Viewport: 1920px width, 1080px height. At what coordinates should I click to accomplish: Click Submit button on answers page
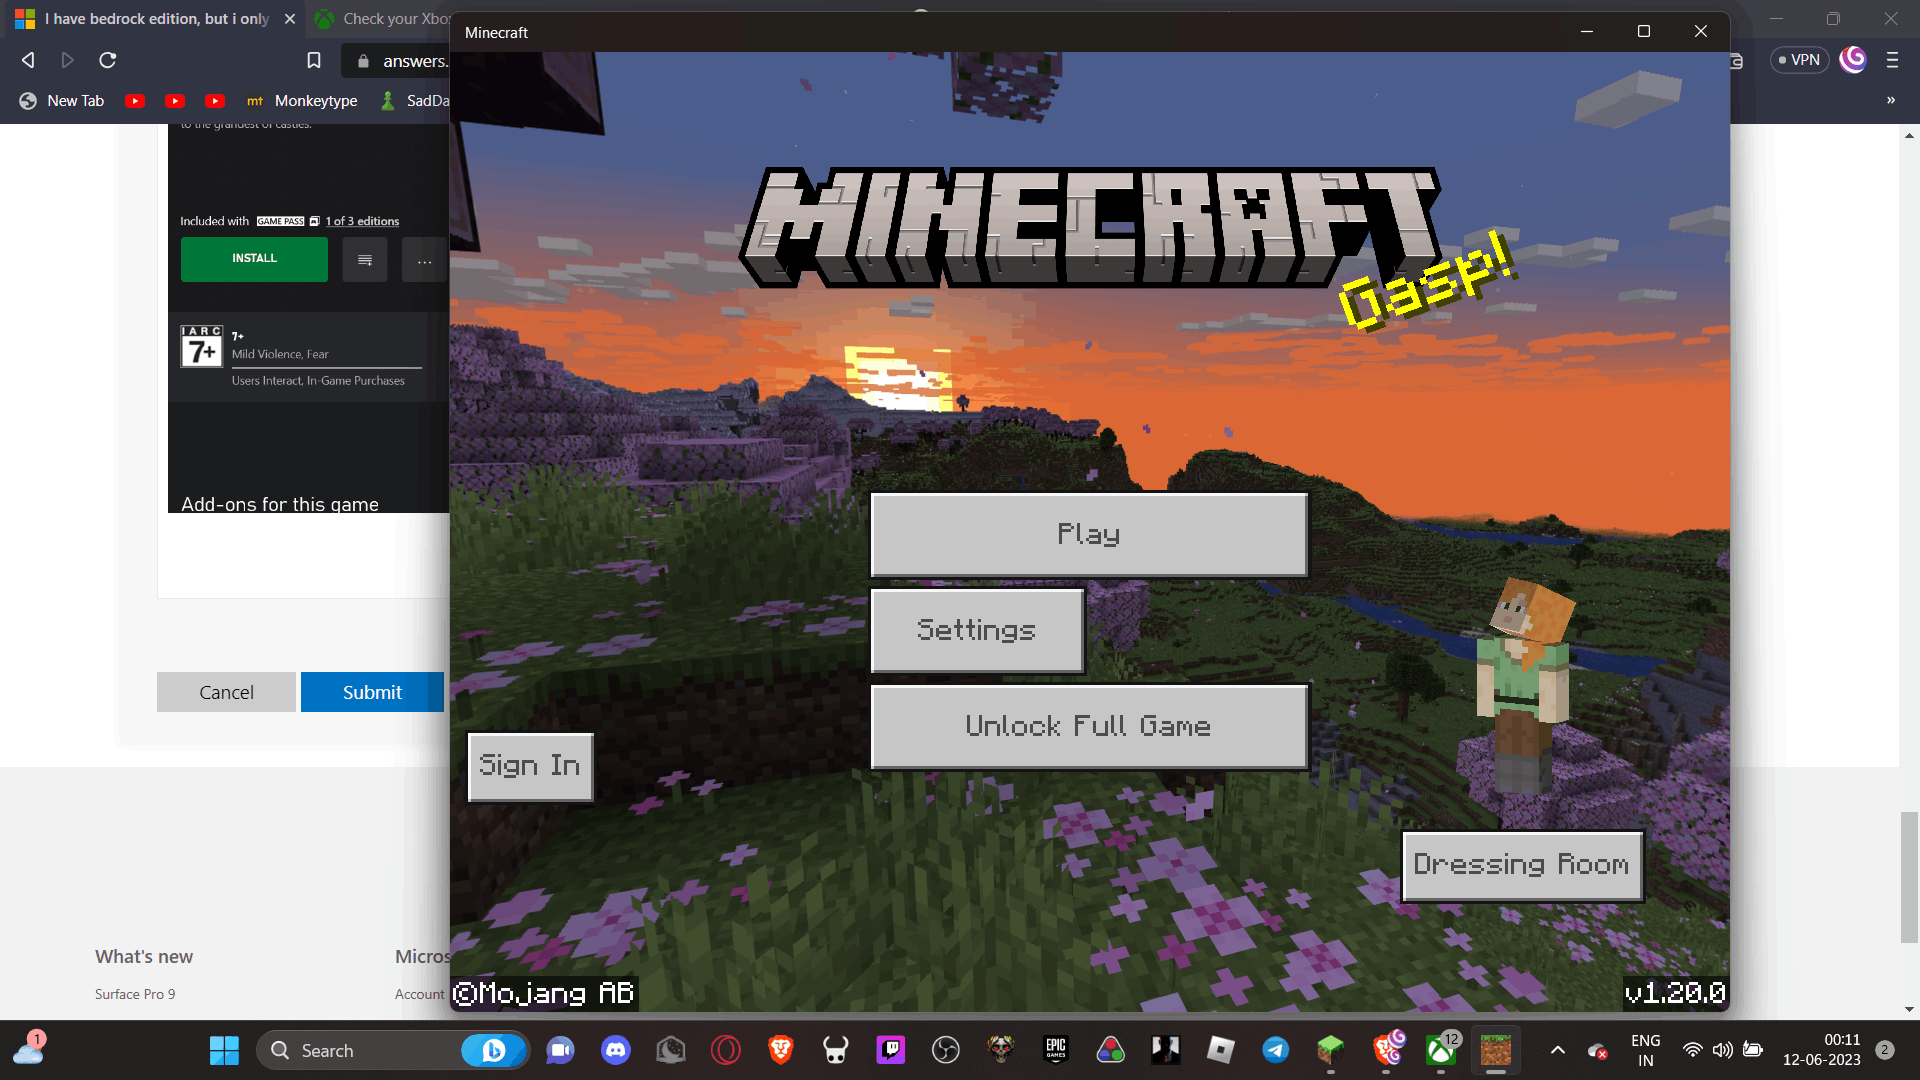[372, 691]
